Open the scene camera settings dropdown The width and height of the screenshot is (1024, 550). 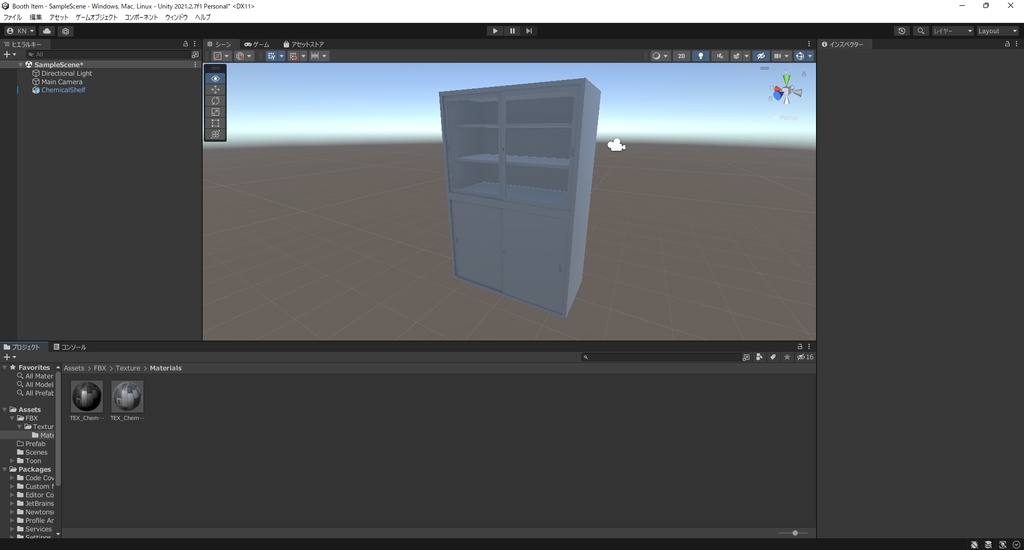[x=781, y=56]
